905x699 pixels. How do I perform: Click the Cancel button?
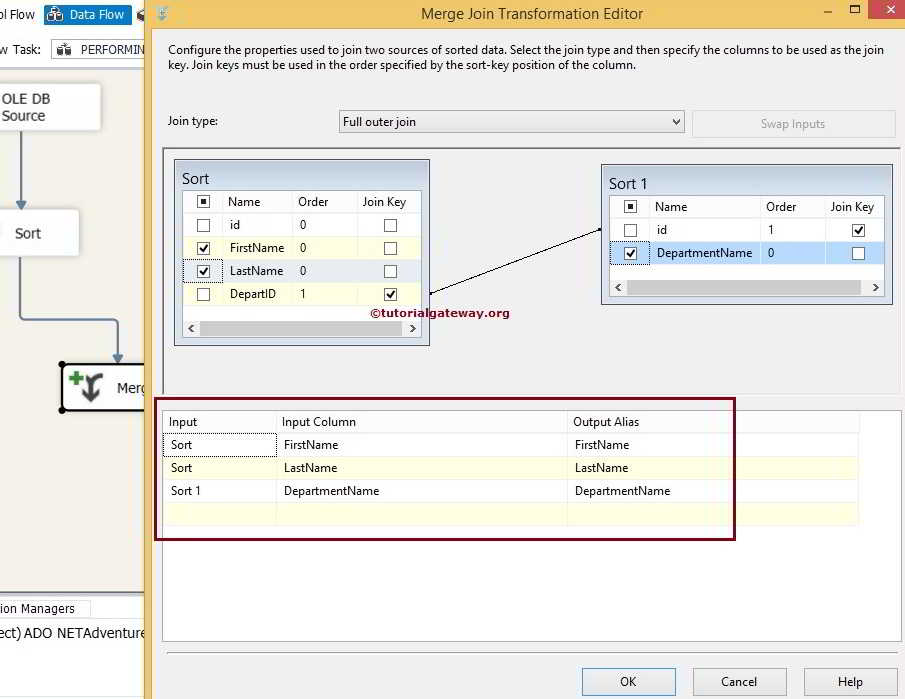(739, 680)
